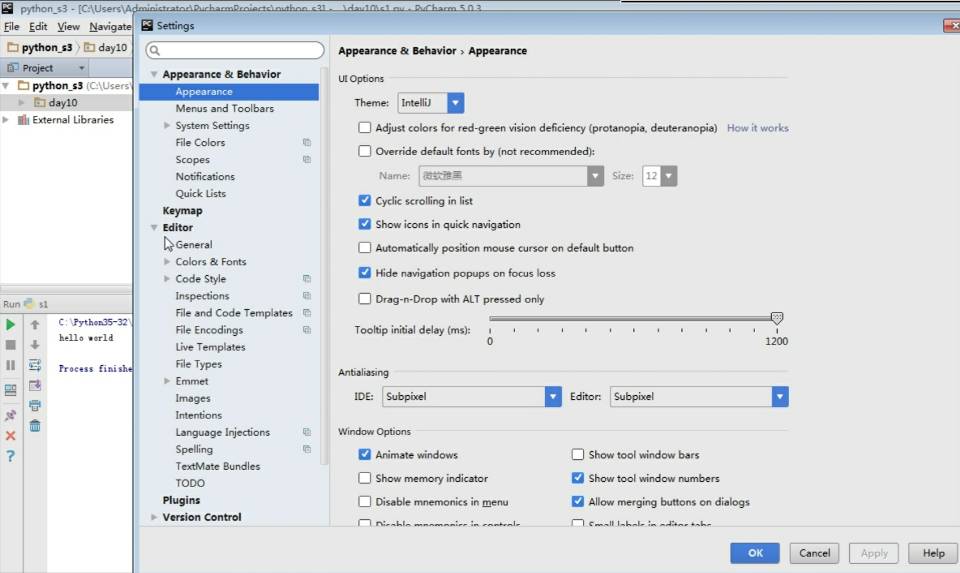Pin the Run tab with the pin icon
Viewport: 960px width, 573px height.
click(x=10, y=415)
